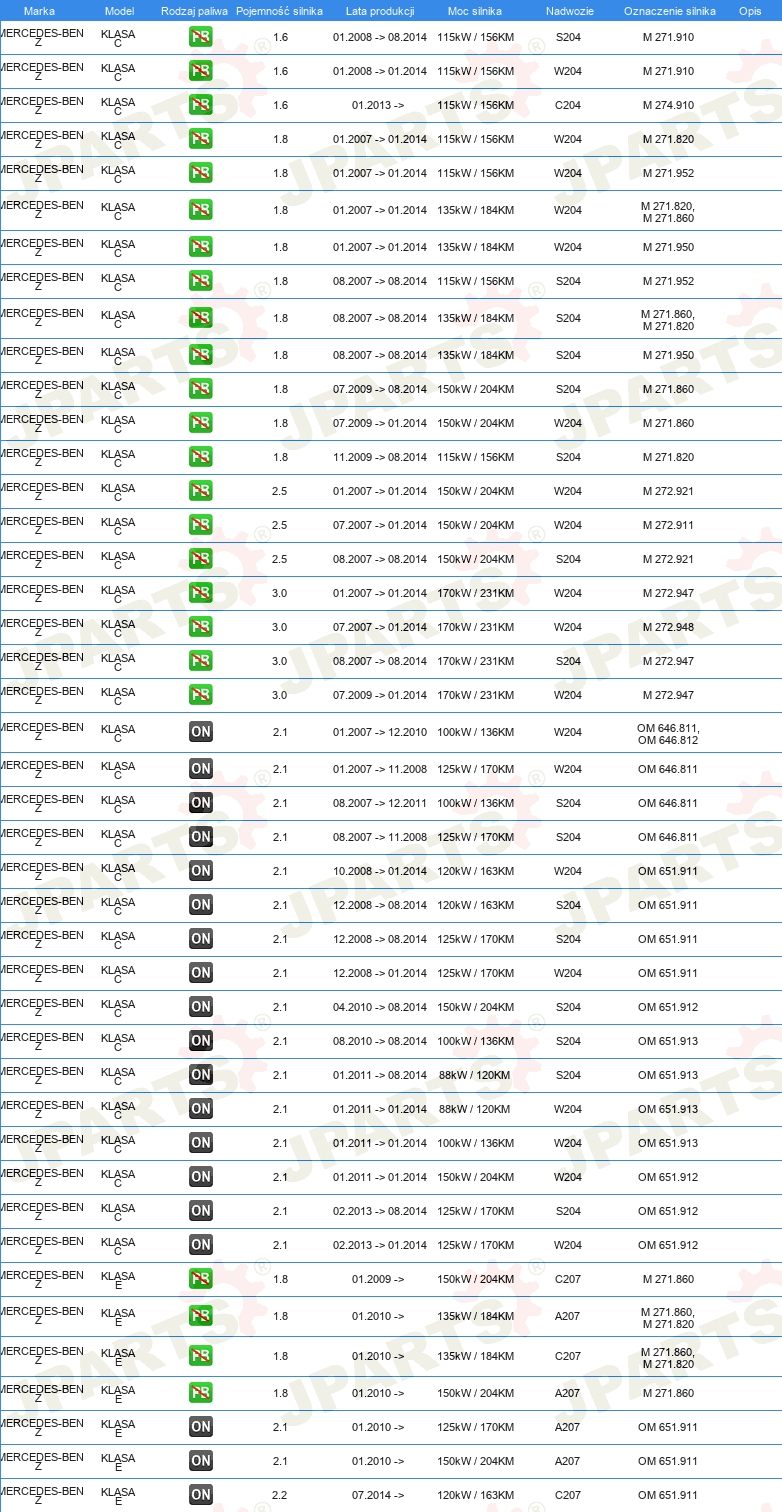This screenshot has height=1512, width=782.
Task: Click PB petrol icon for 1.6 S204 M 271.910
Action: [201, 37]
